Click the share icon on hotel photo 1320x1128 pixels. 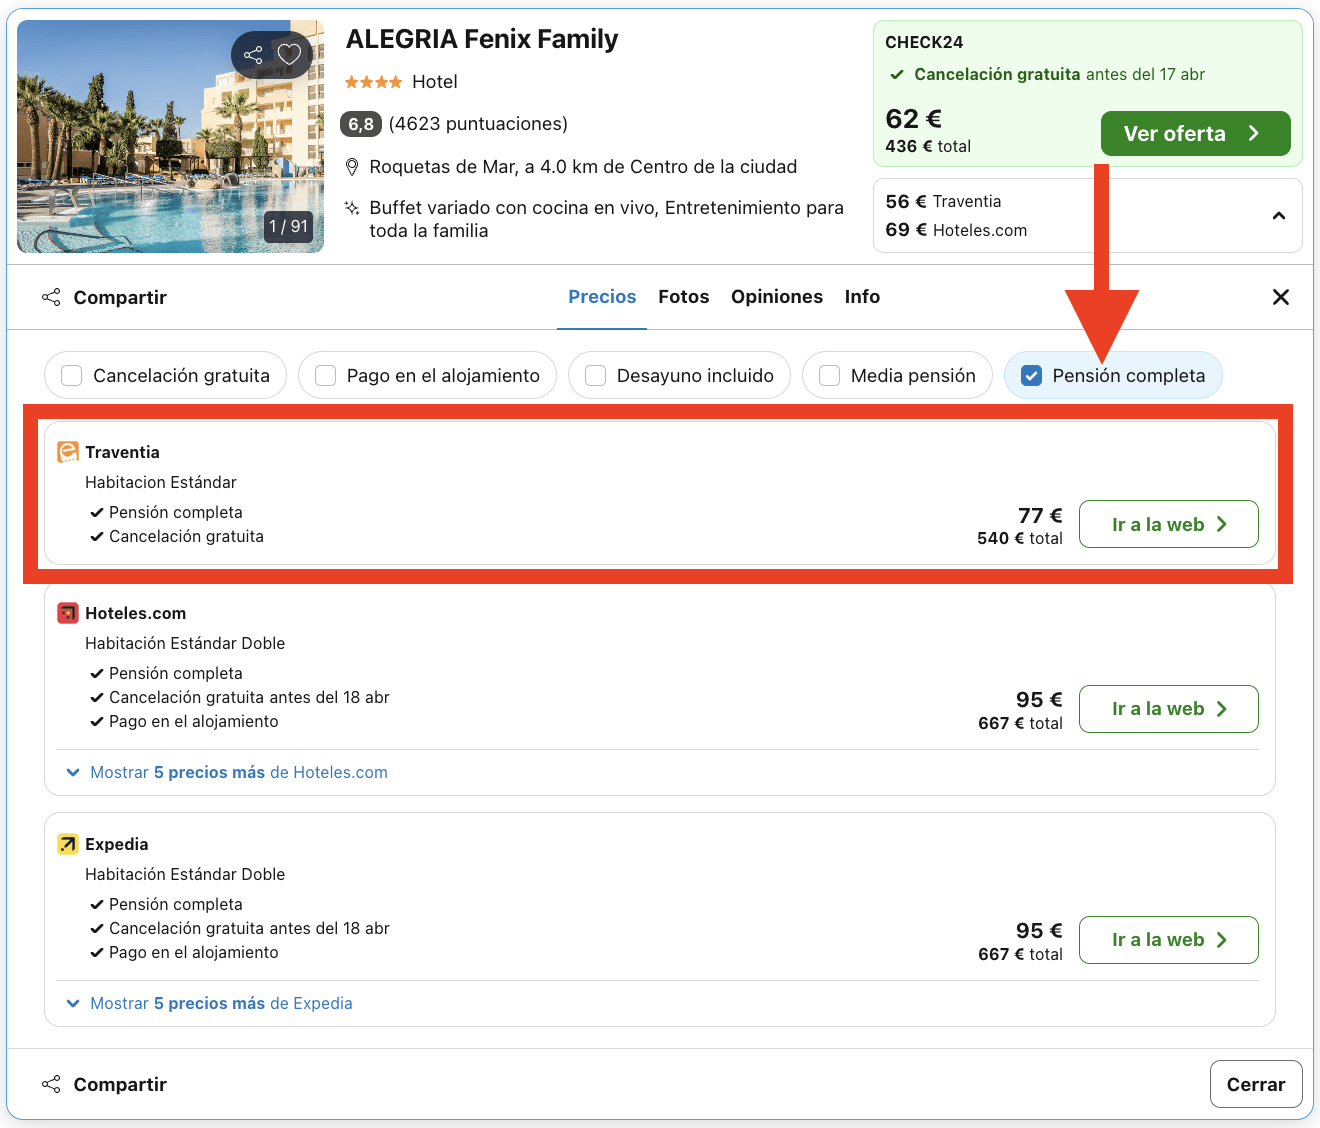coord(253,55)
